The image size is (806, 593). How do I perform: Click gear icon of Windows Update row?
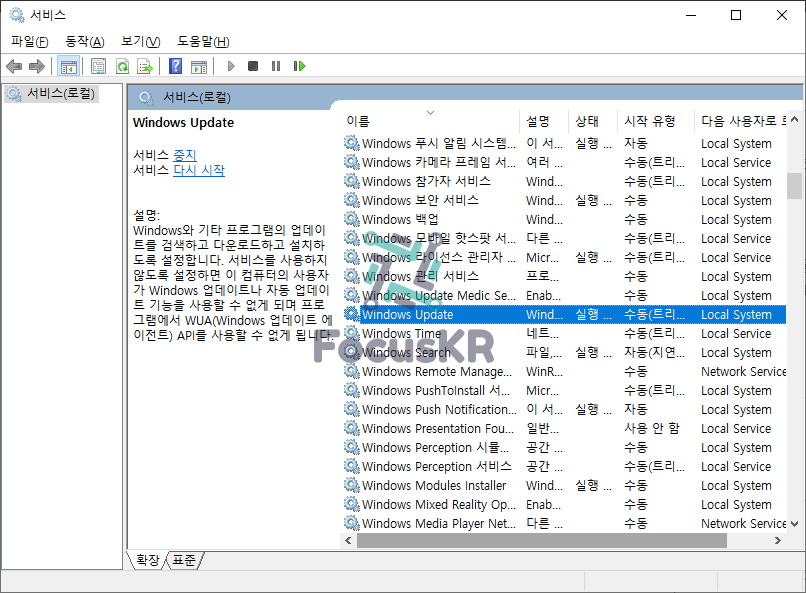click(352, 314)
